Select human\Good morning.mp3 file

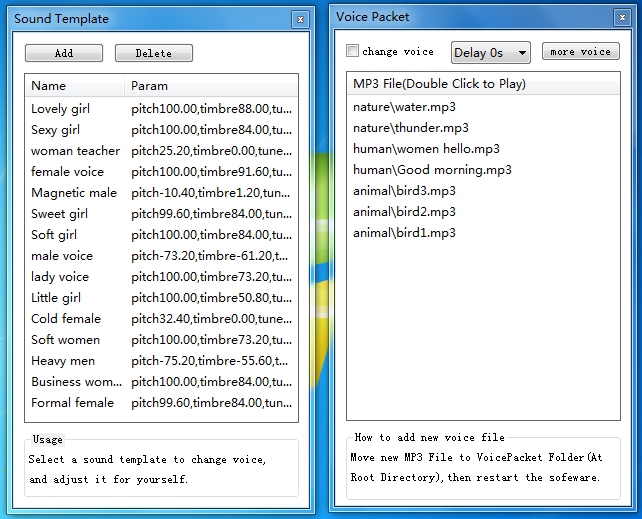click(483, 170)
